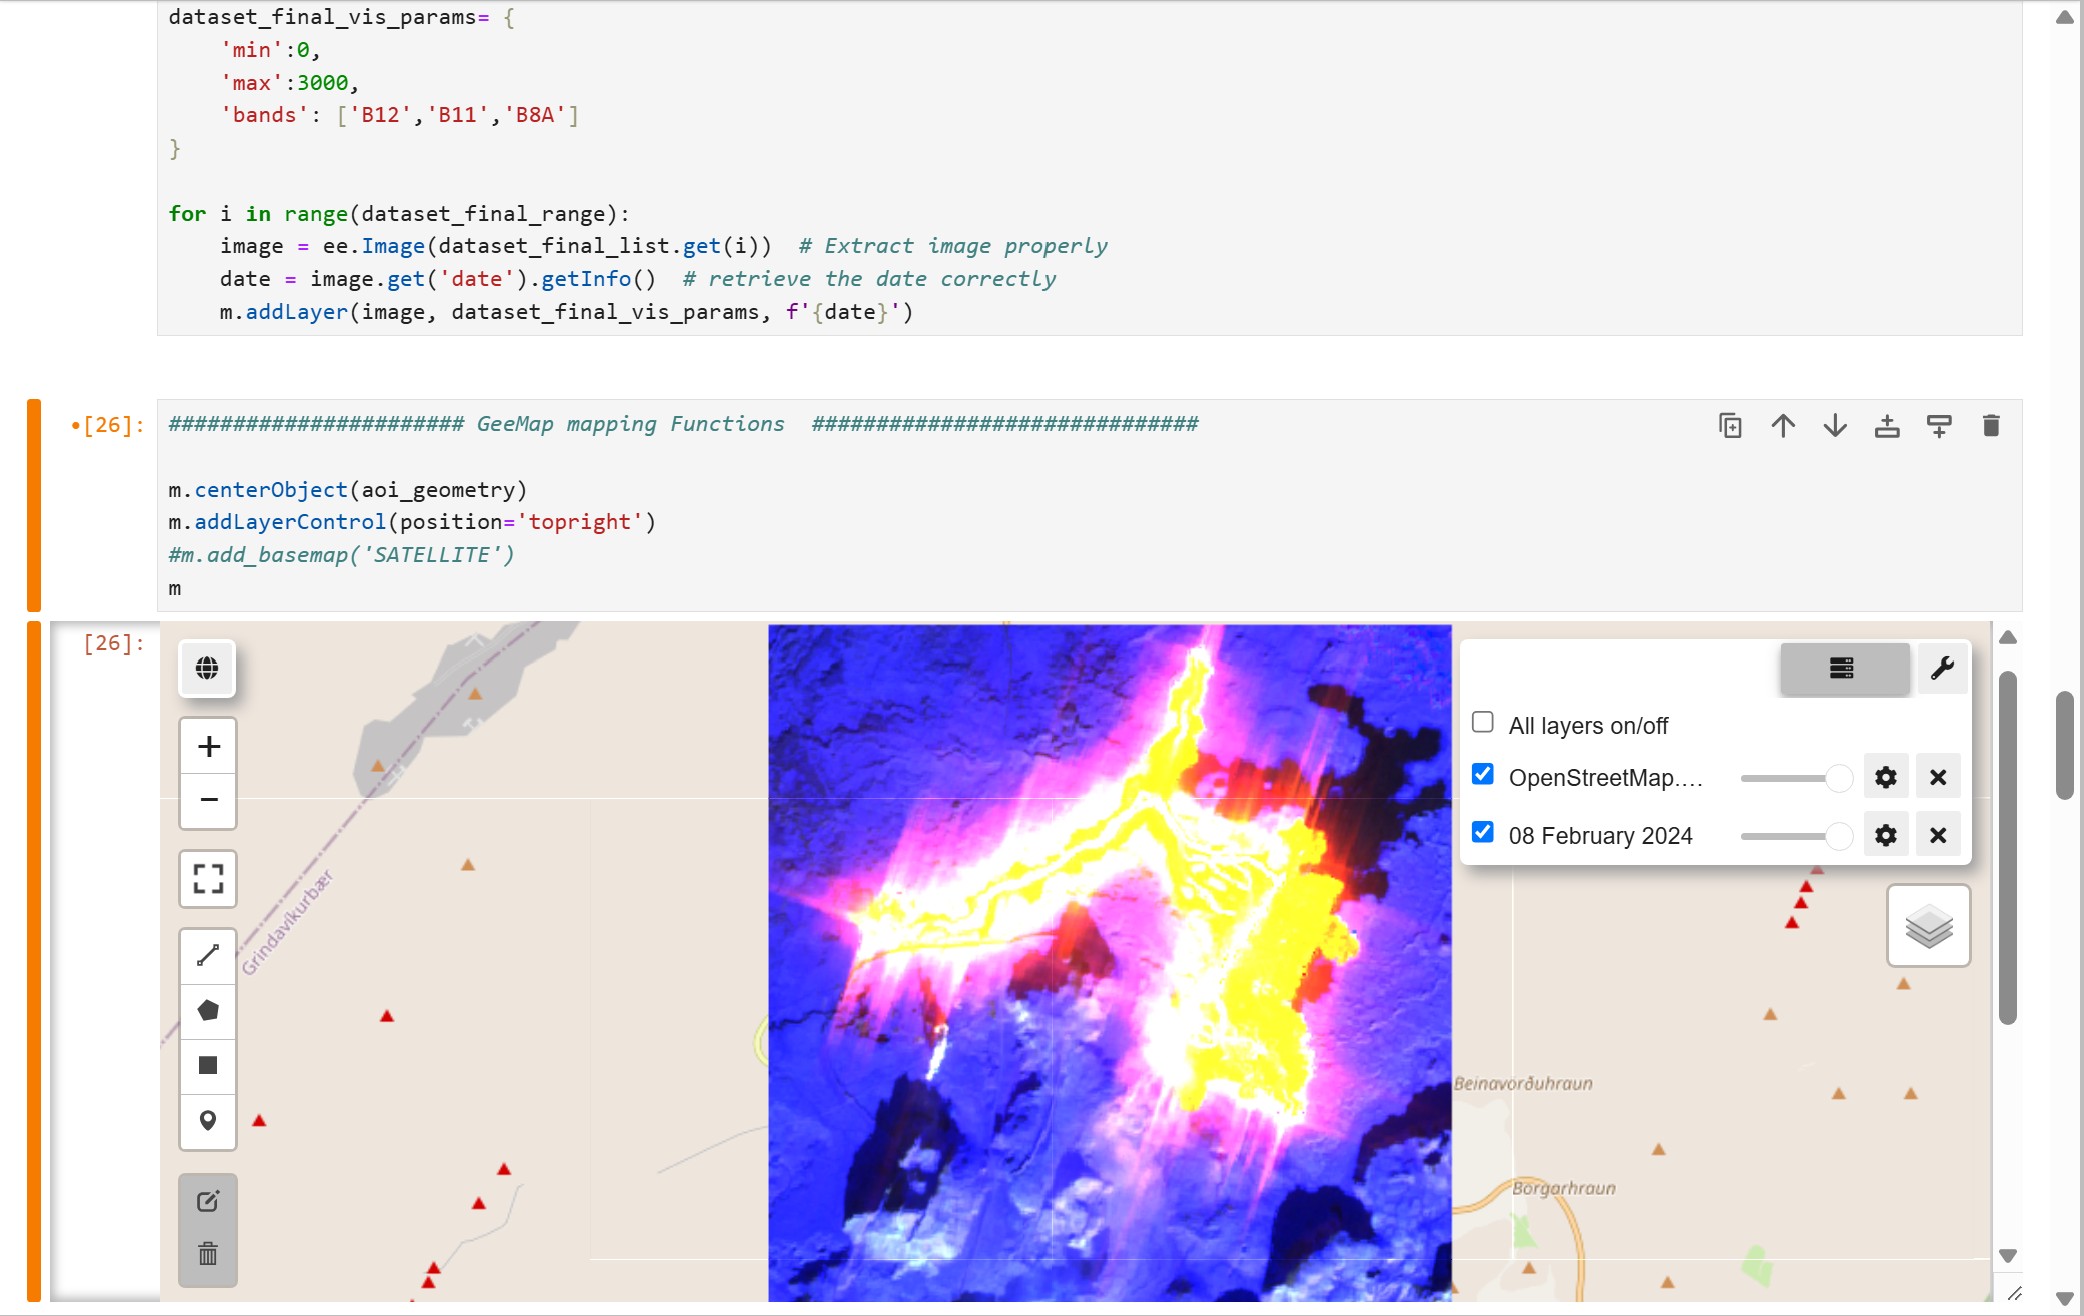Click the m.addLayer code line
This screenshot has width=2084, height=1316.
click(567, 312)
